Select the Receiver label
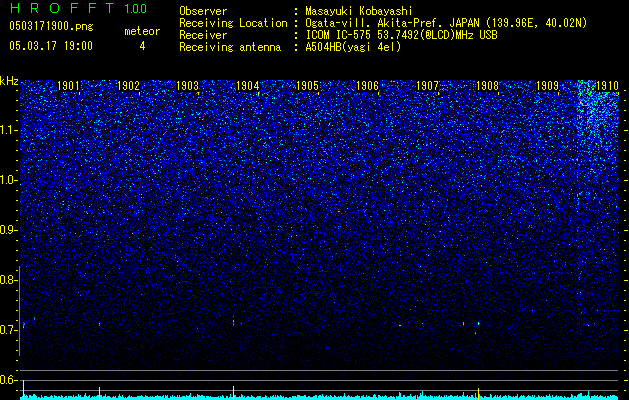Screen dimensions: 629x400 [203, 35]
